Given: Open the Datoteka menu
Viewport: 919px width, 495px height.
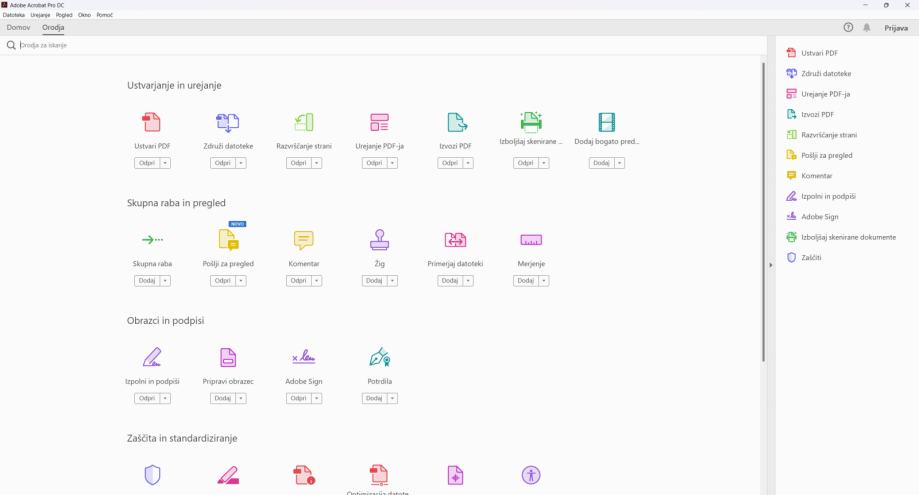Looking at the screenshot, I should pyautogui.click(x=13, y=15).
